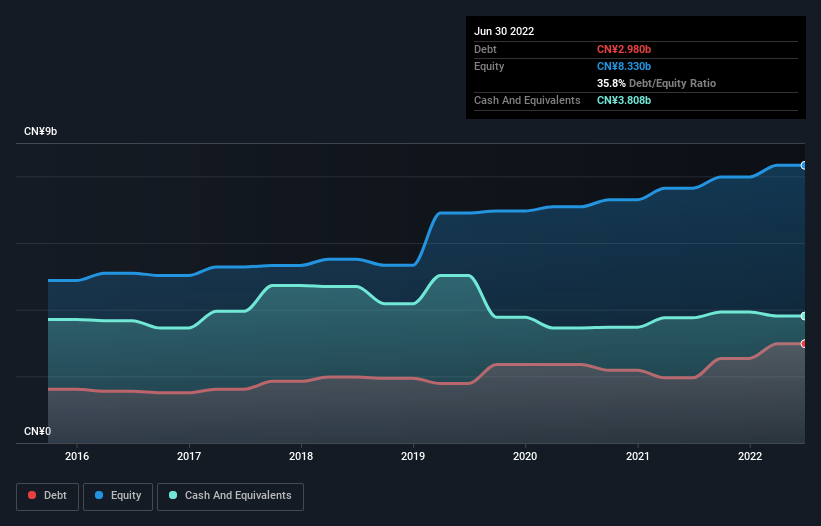
Task: Click the teal Cash legend dot
Action: coord(173,495)
